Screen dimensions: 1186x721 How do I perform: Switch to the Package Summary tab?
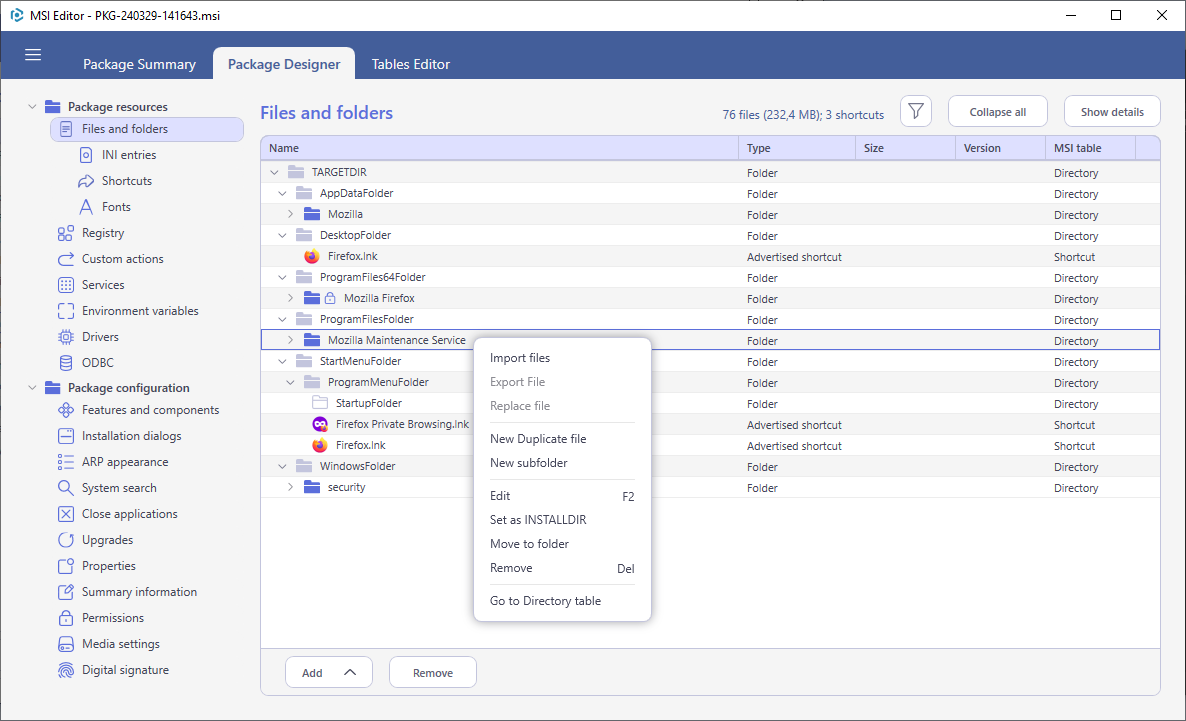(139, 64)
